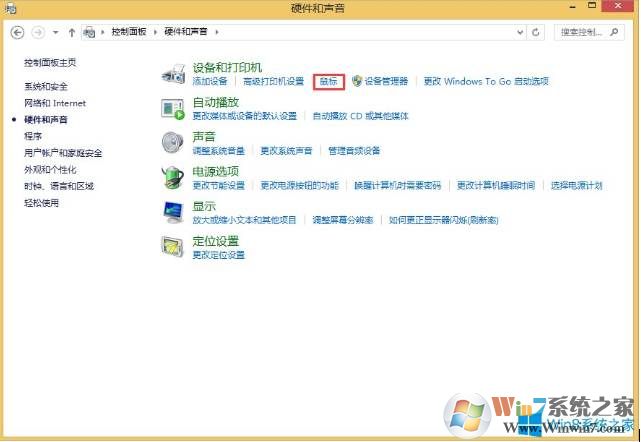Click 硬件和声音 in the address breadcrumb
Screen dimensions: 641x442
[x=186, y=31]
